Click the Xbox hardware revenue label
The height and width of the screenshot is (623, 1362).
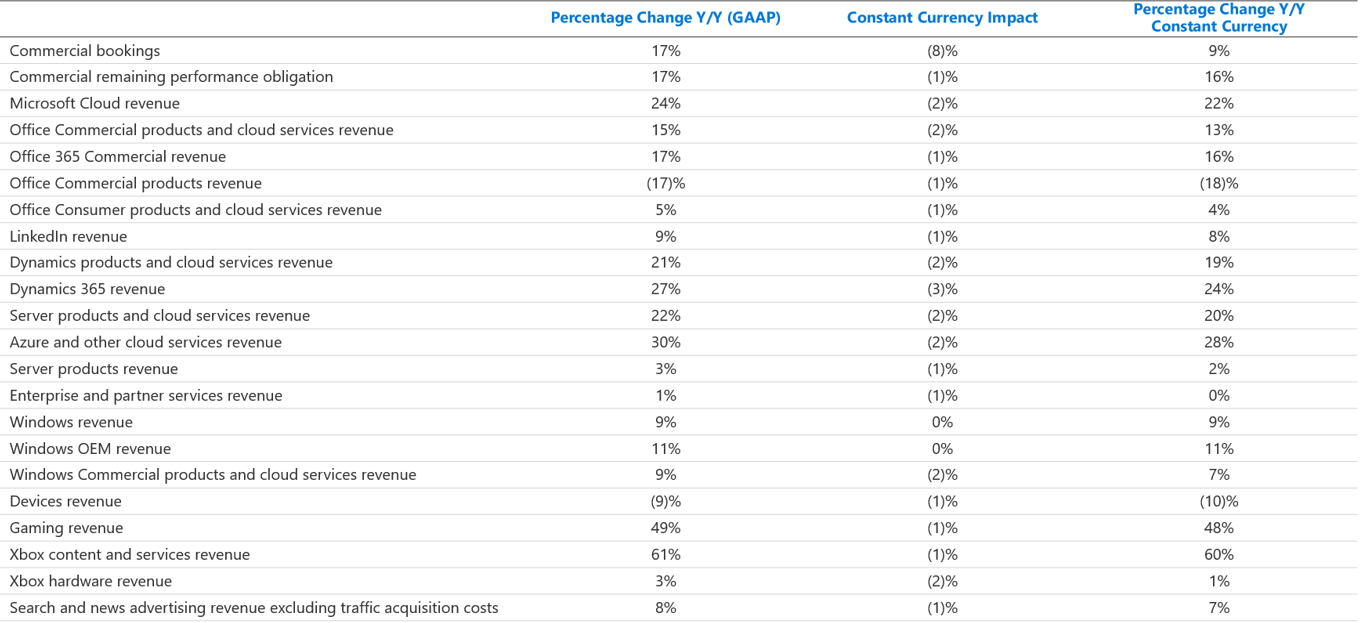(x=91, y=581)
